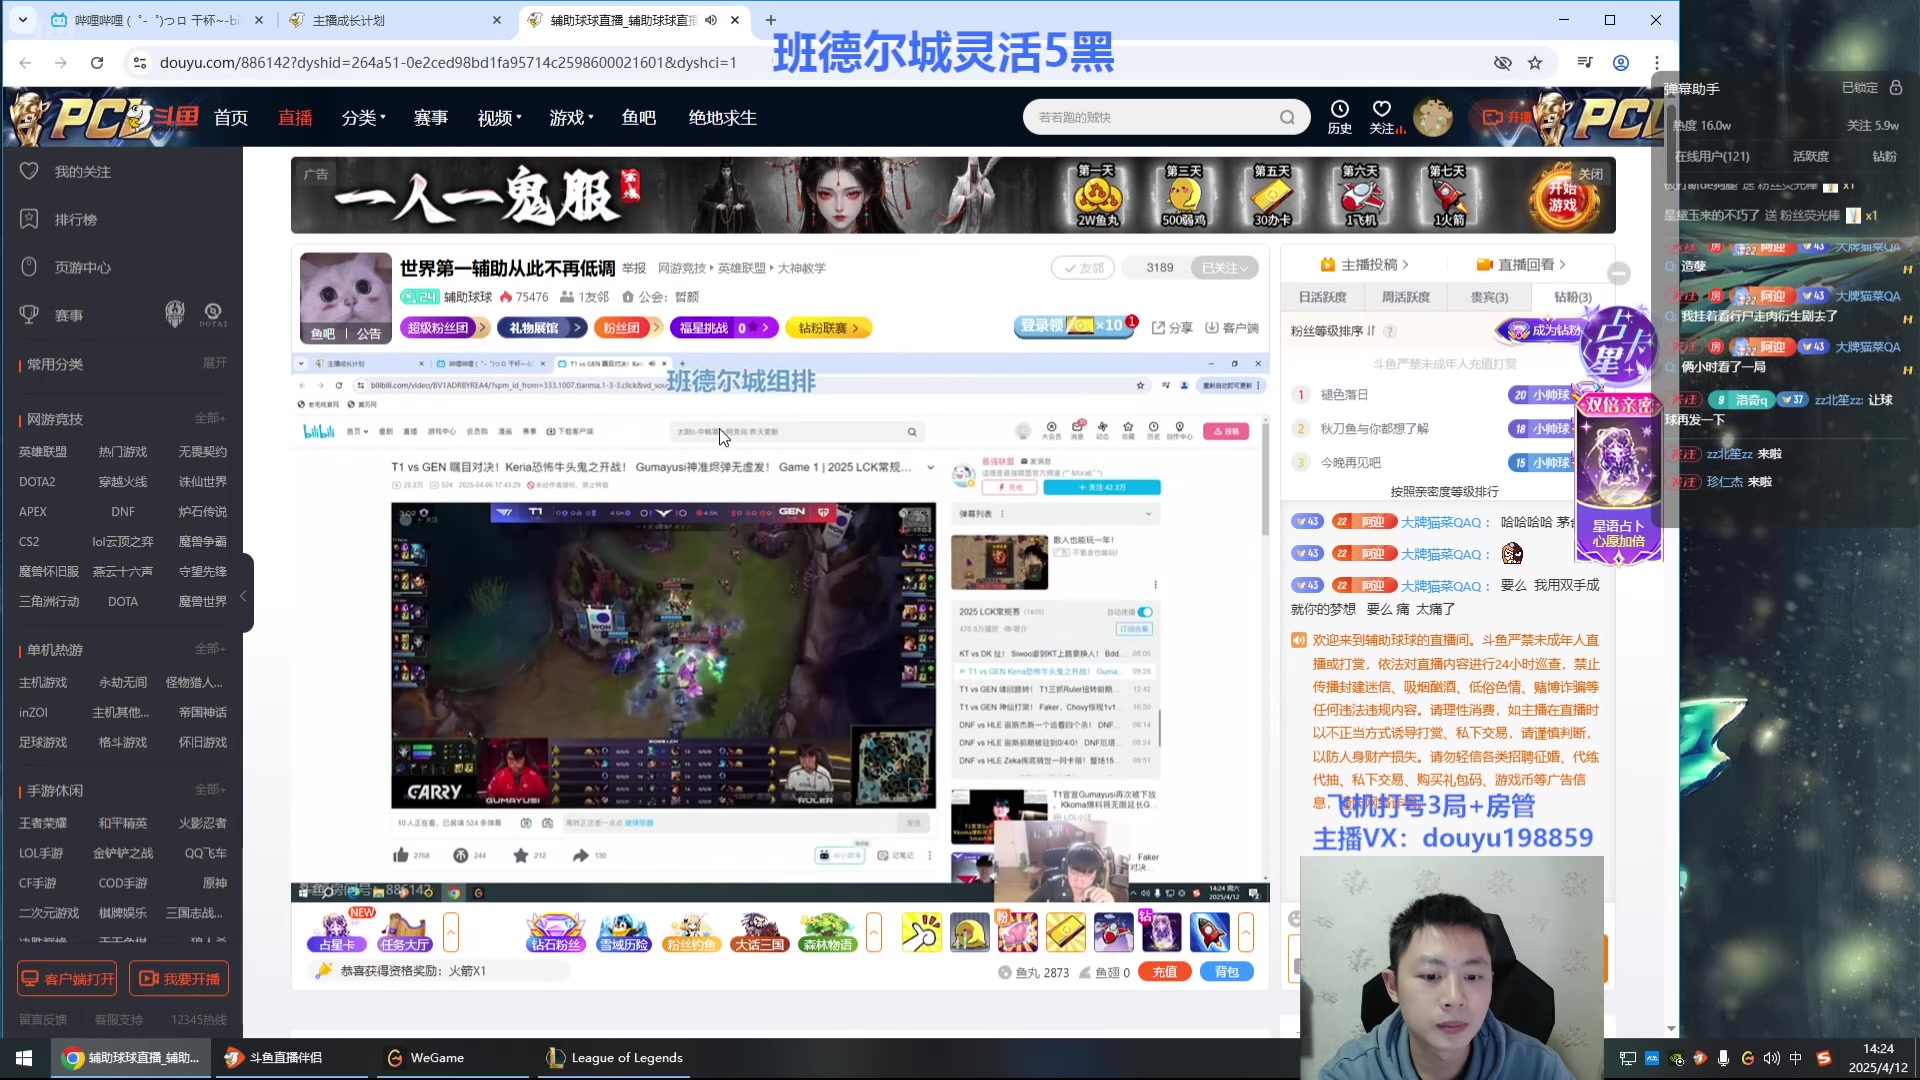Reload the page in Chrome
This screenshot has width=1920, height=1080.
[97, 63]
